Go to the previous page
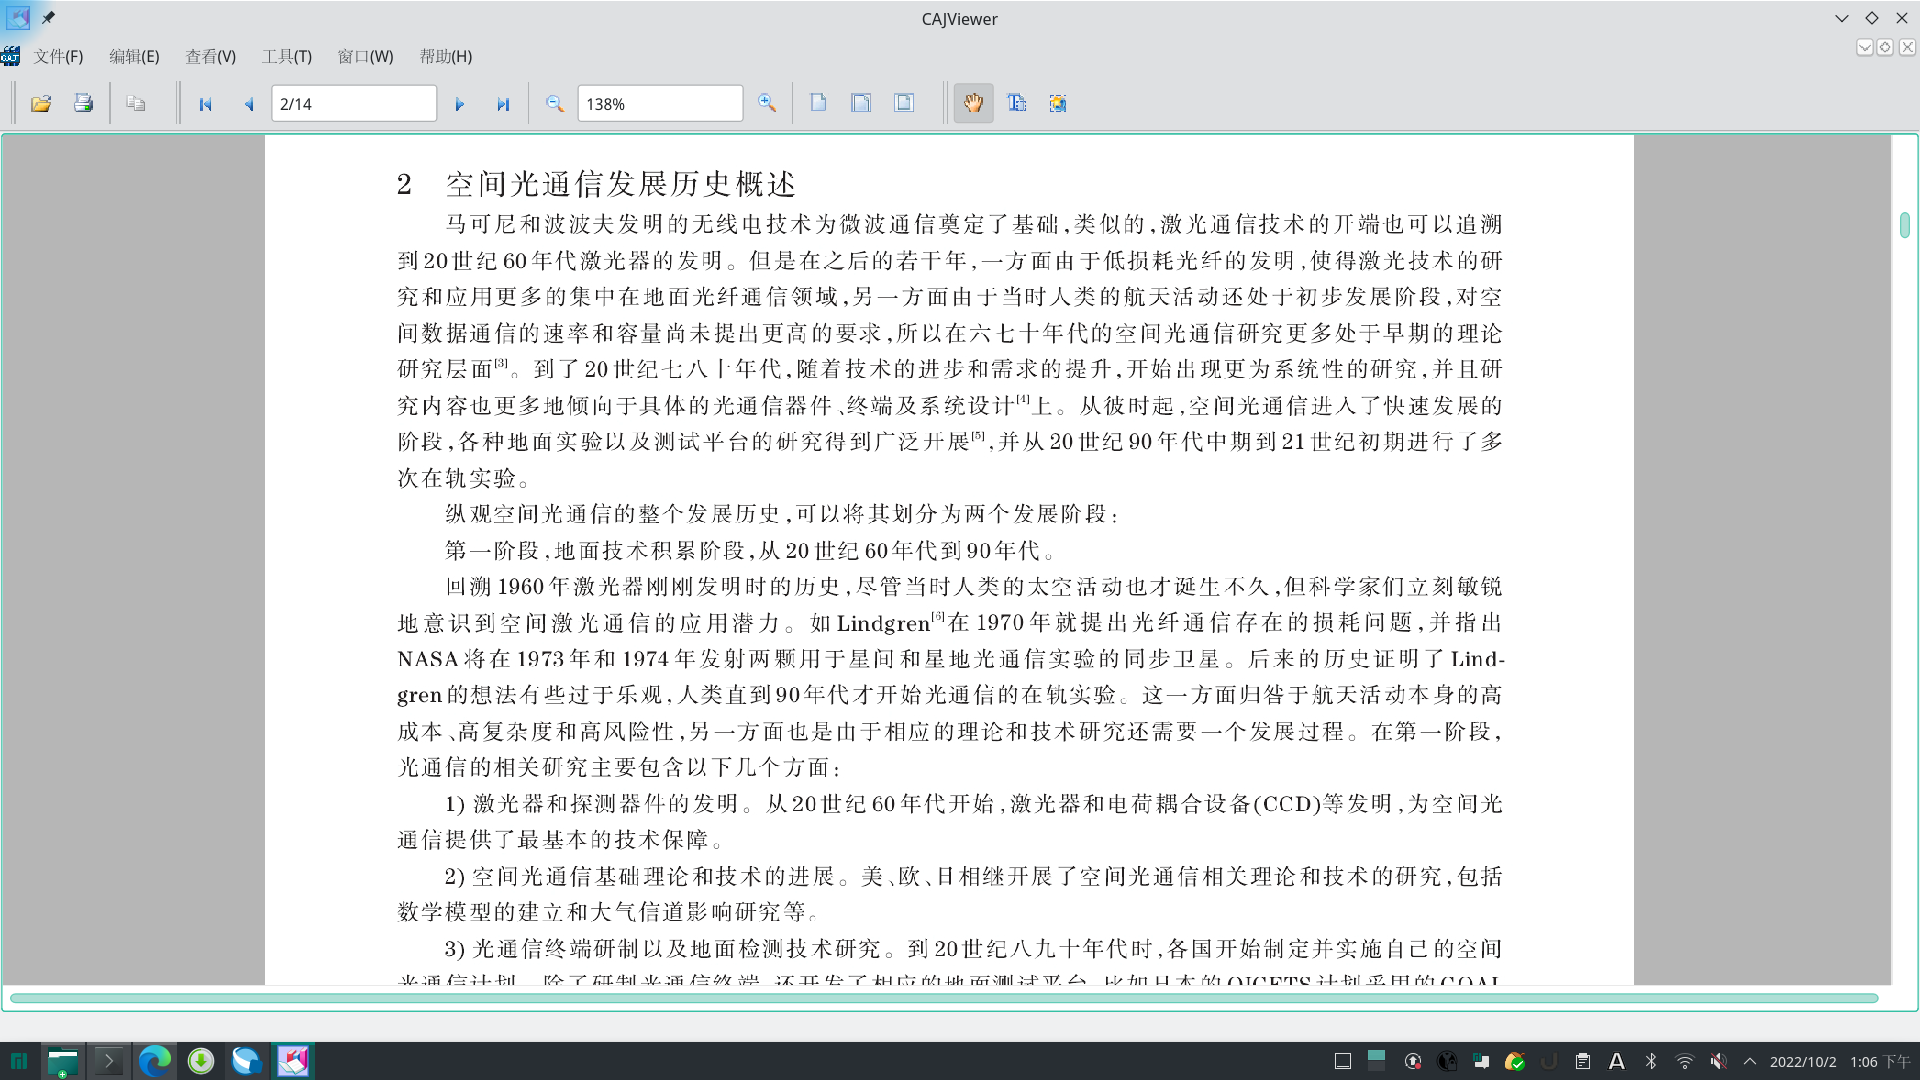1920x1080 pixels. (x=249, y=104)
